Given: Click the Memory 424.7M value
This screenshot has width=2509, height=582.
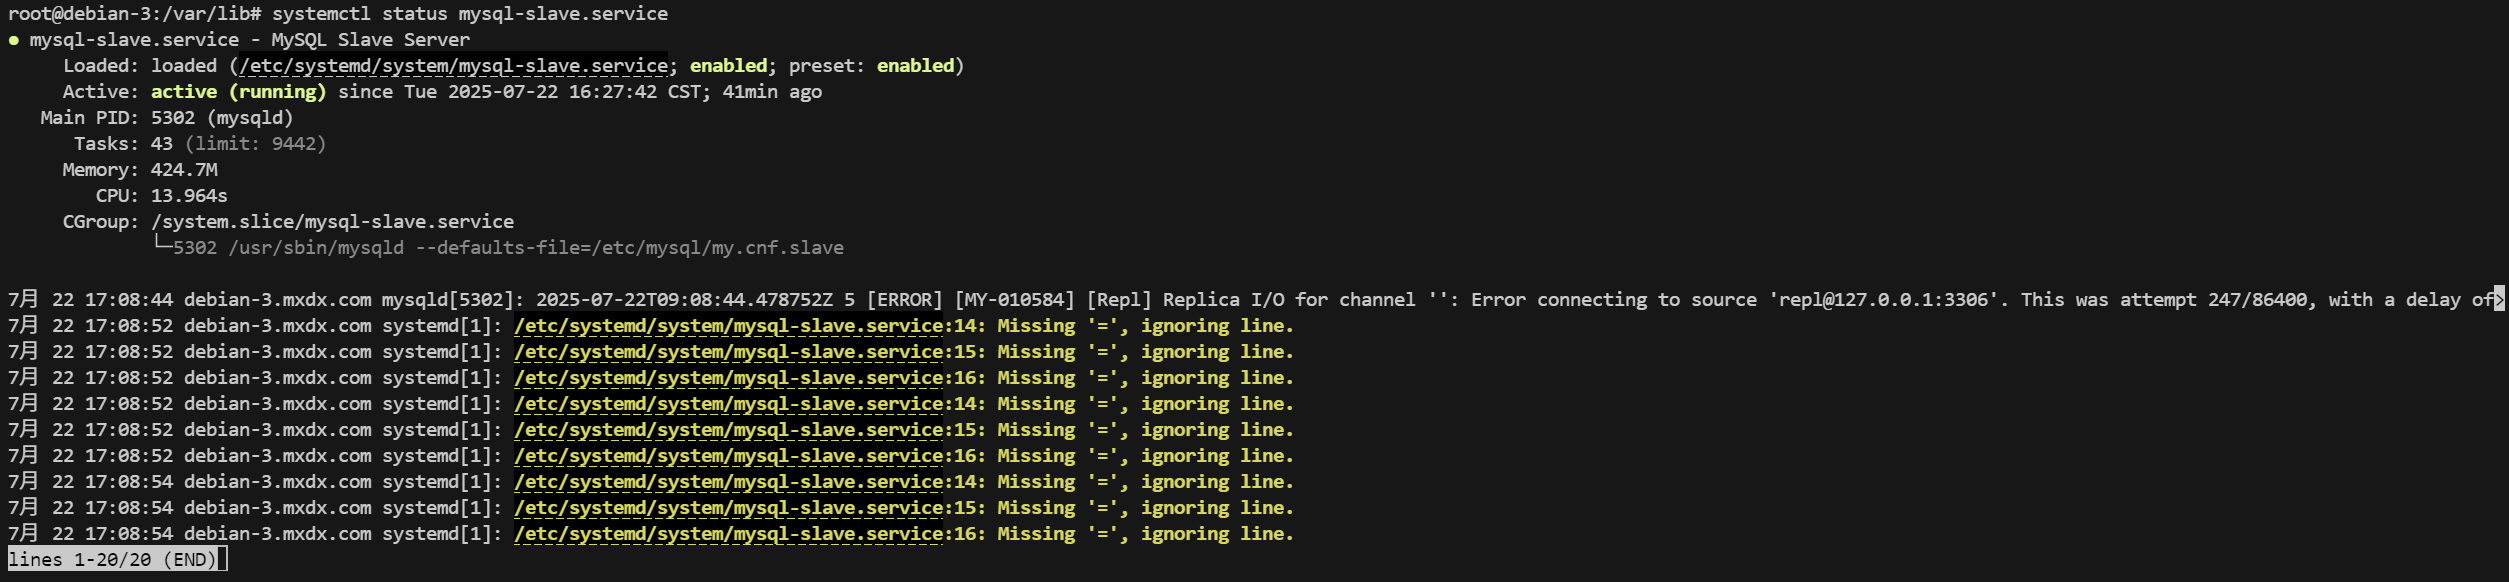Looking at the screenshot, I should click(184, 170).
